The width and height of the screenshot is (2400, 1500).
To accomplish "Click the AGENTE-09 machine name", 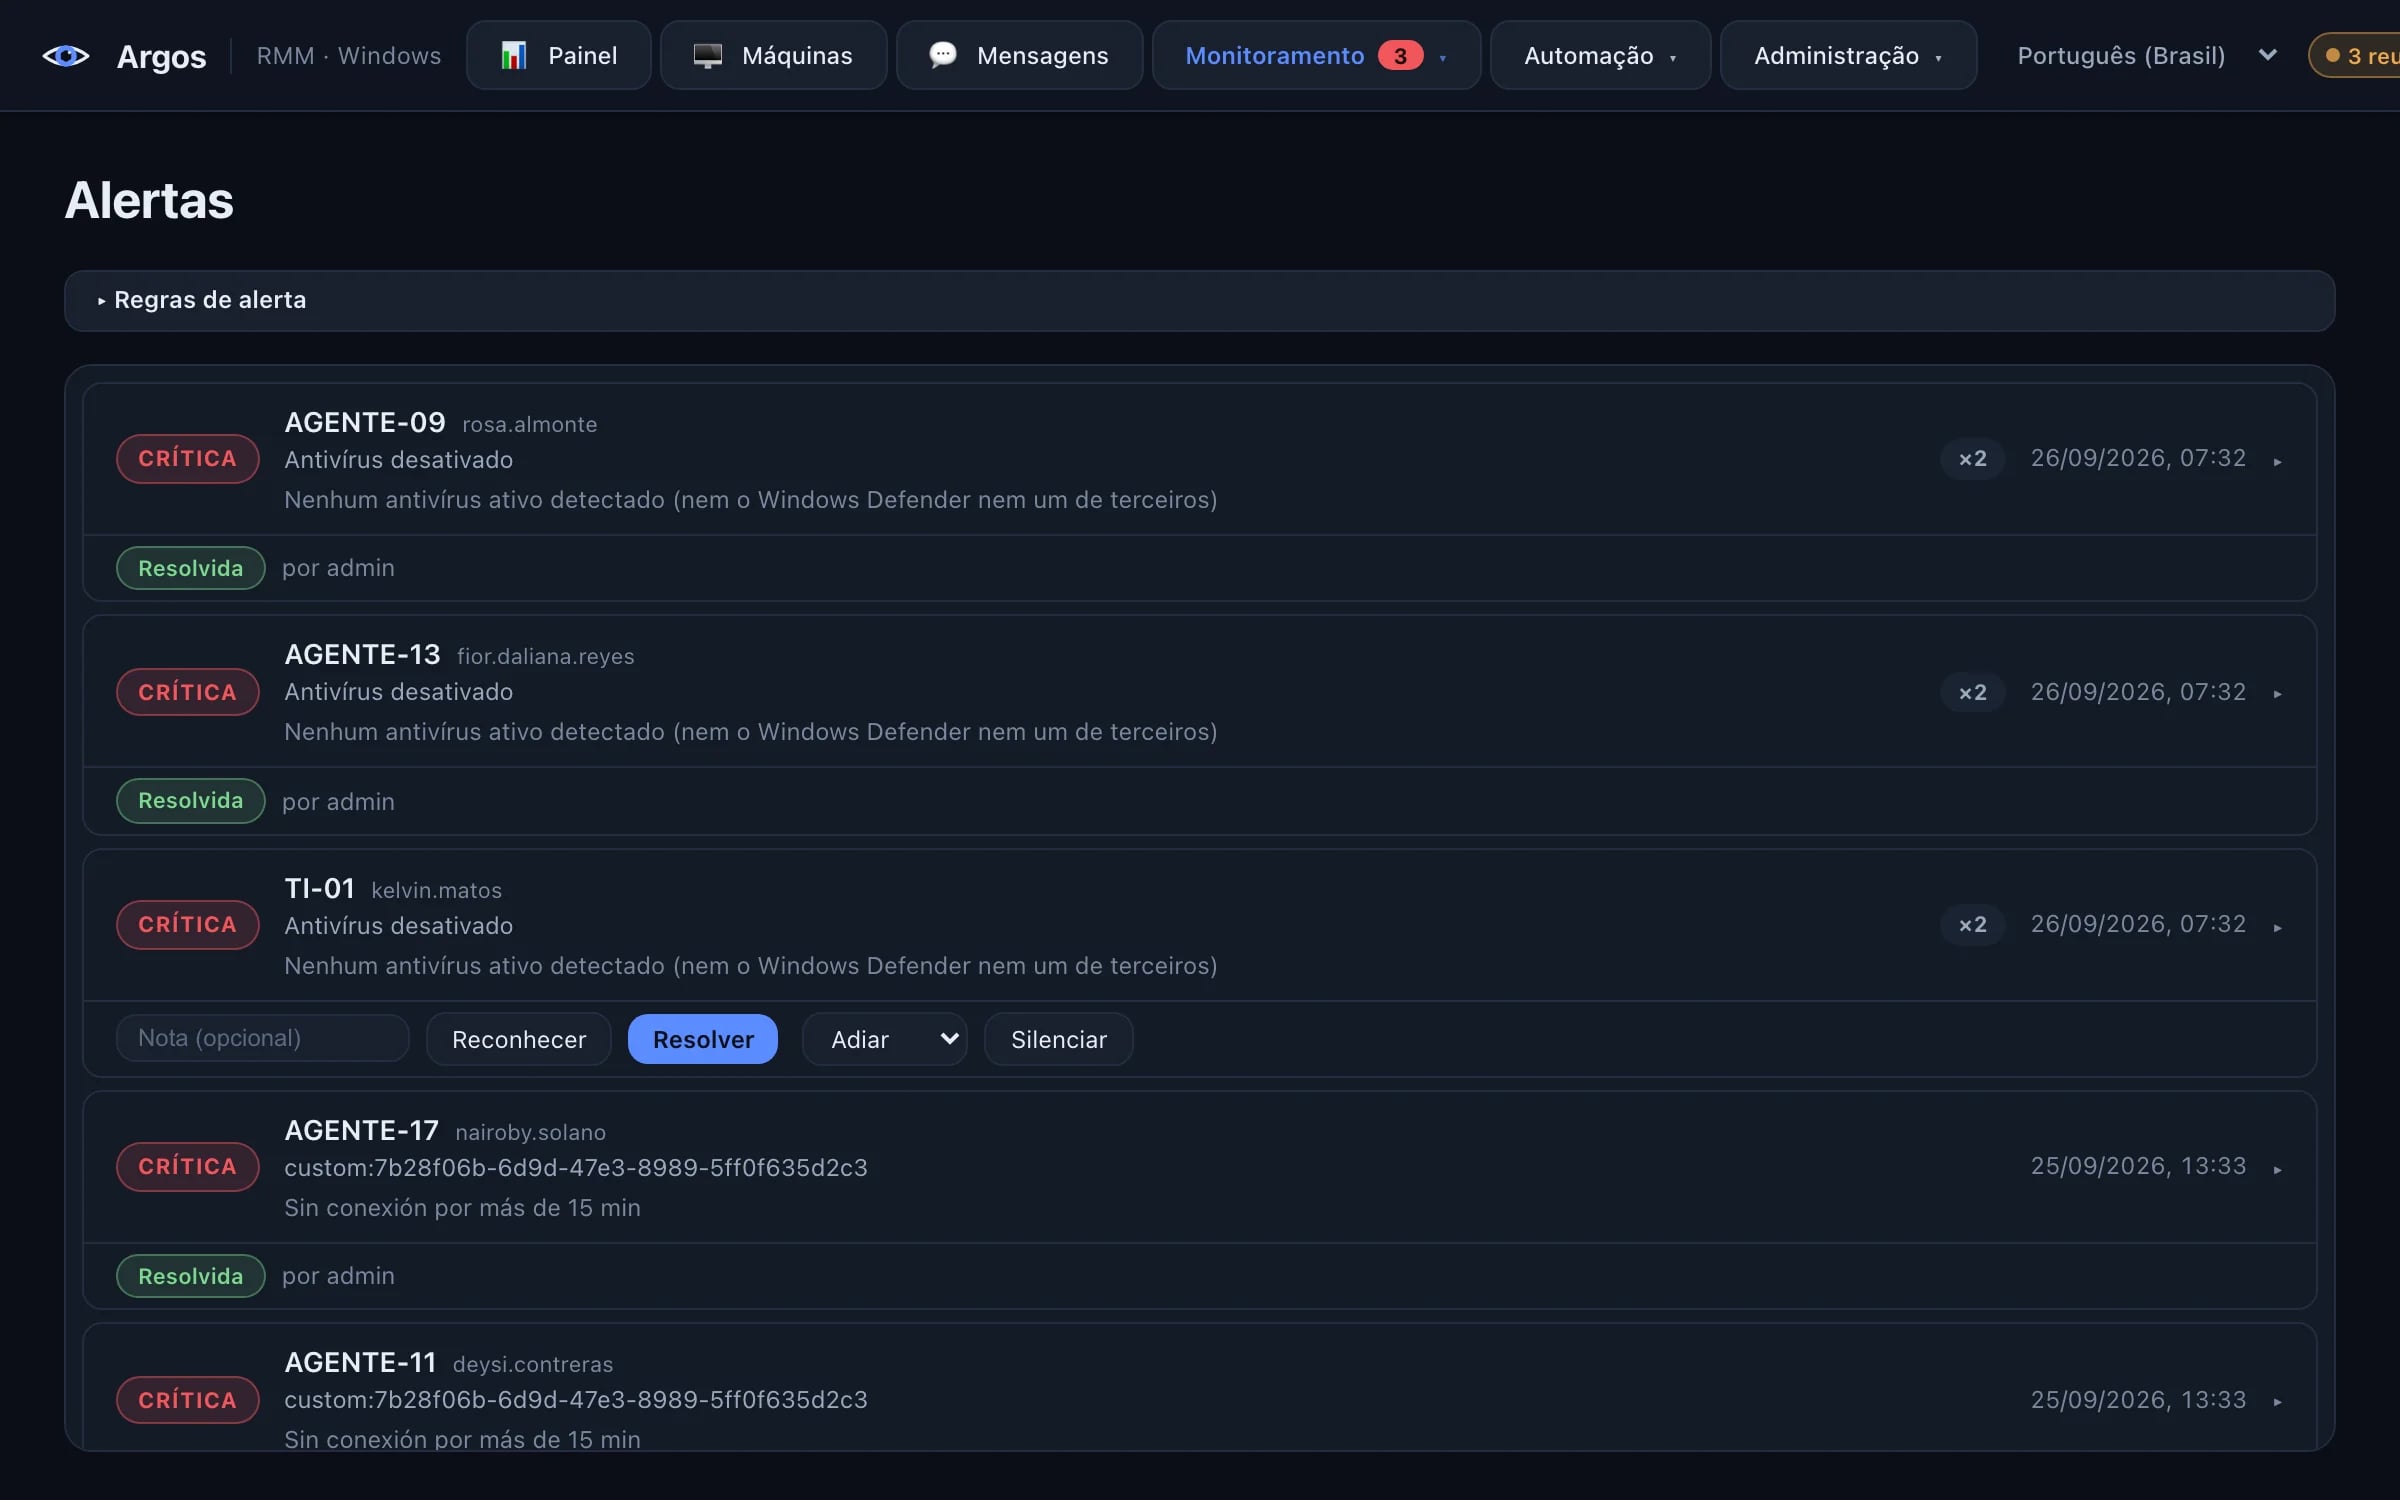I will [365, 422].
